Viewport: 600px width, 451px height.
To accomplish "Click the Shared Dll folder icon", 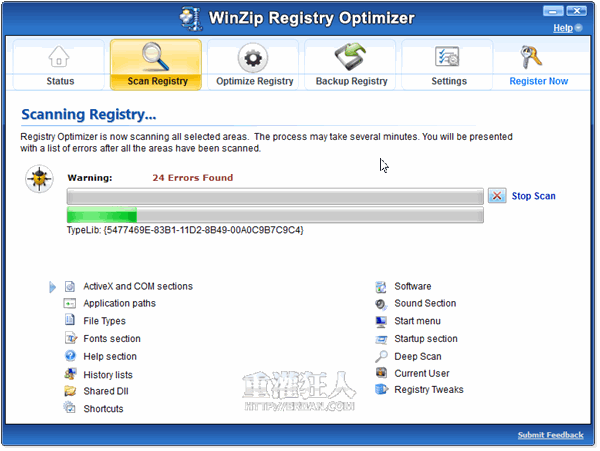I will click(x=70, y=391).
